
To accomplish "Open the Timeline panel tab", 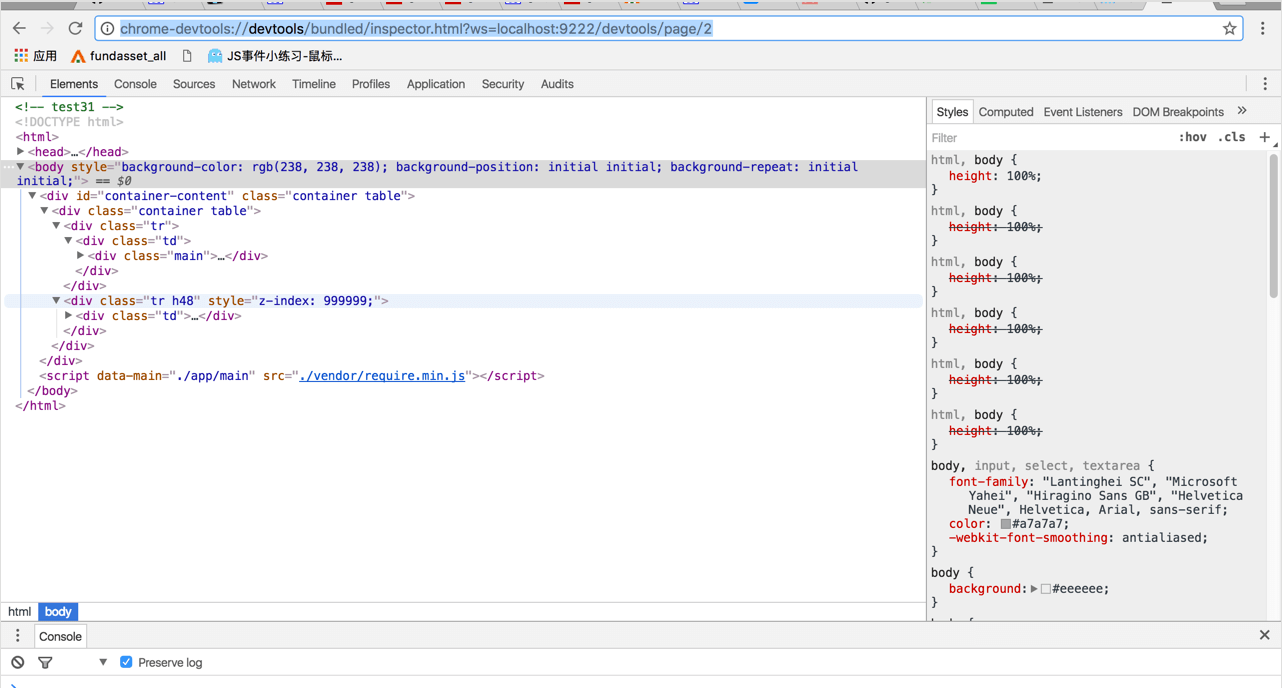I will tap(314, 85).
